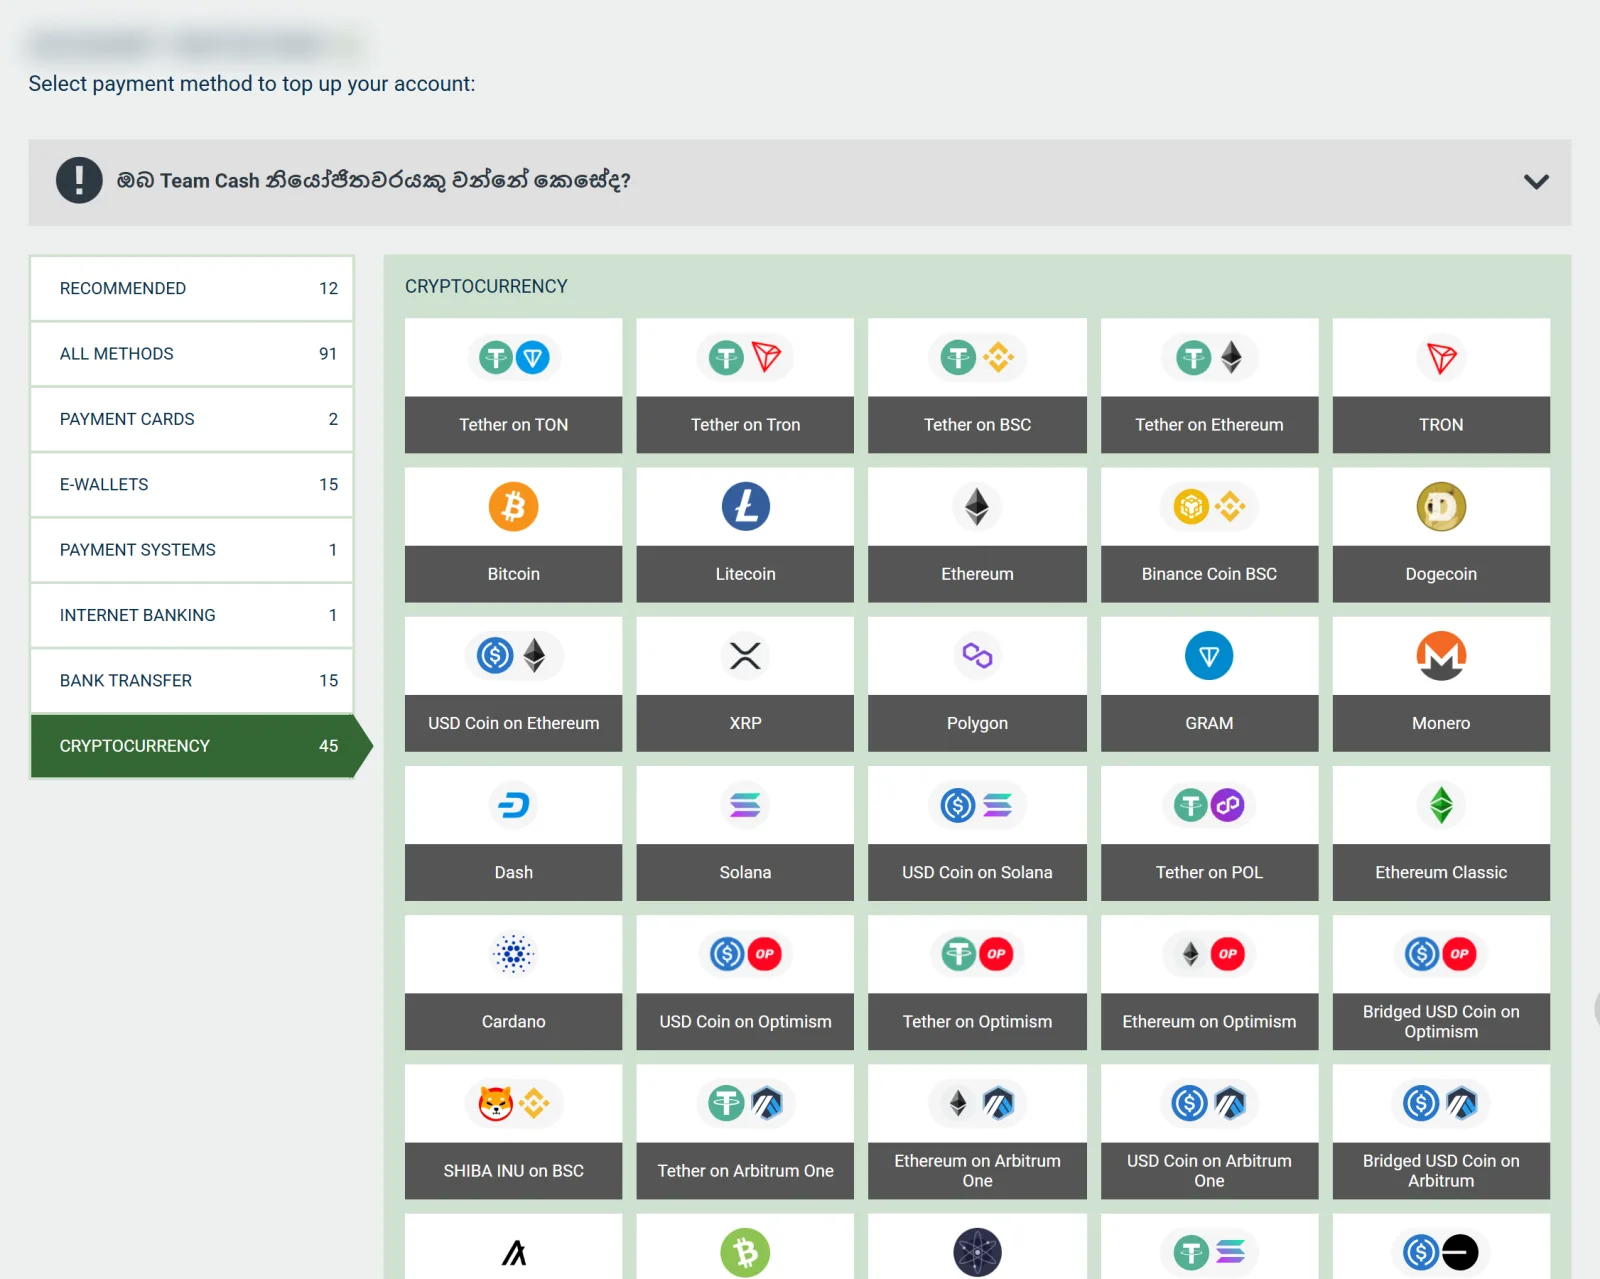Viewport: 1600px width, 1279px height.
Task: Click the Tether on TON icon pair
Action: pyautogui.click(x=513, y=358)
